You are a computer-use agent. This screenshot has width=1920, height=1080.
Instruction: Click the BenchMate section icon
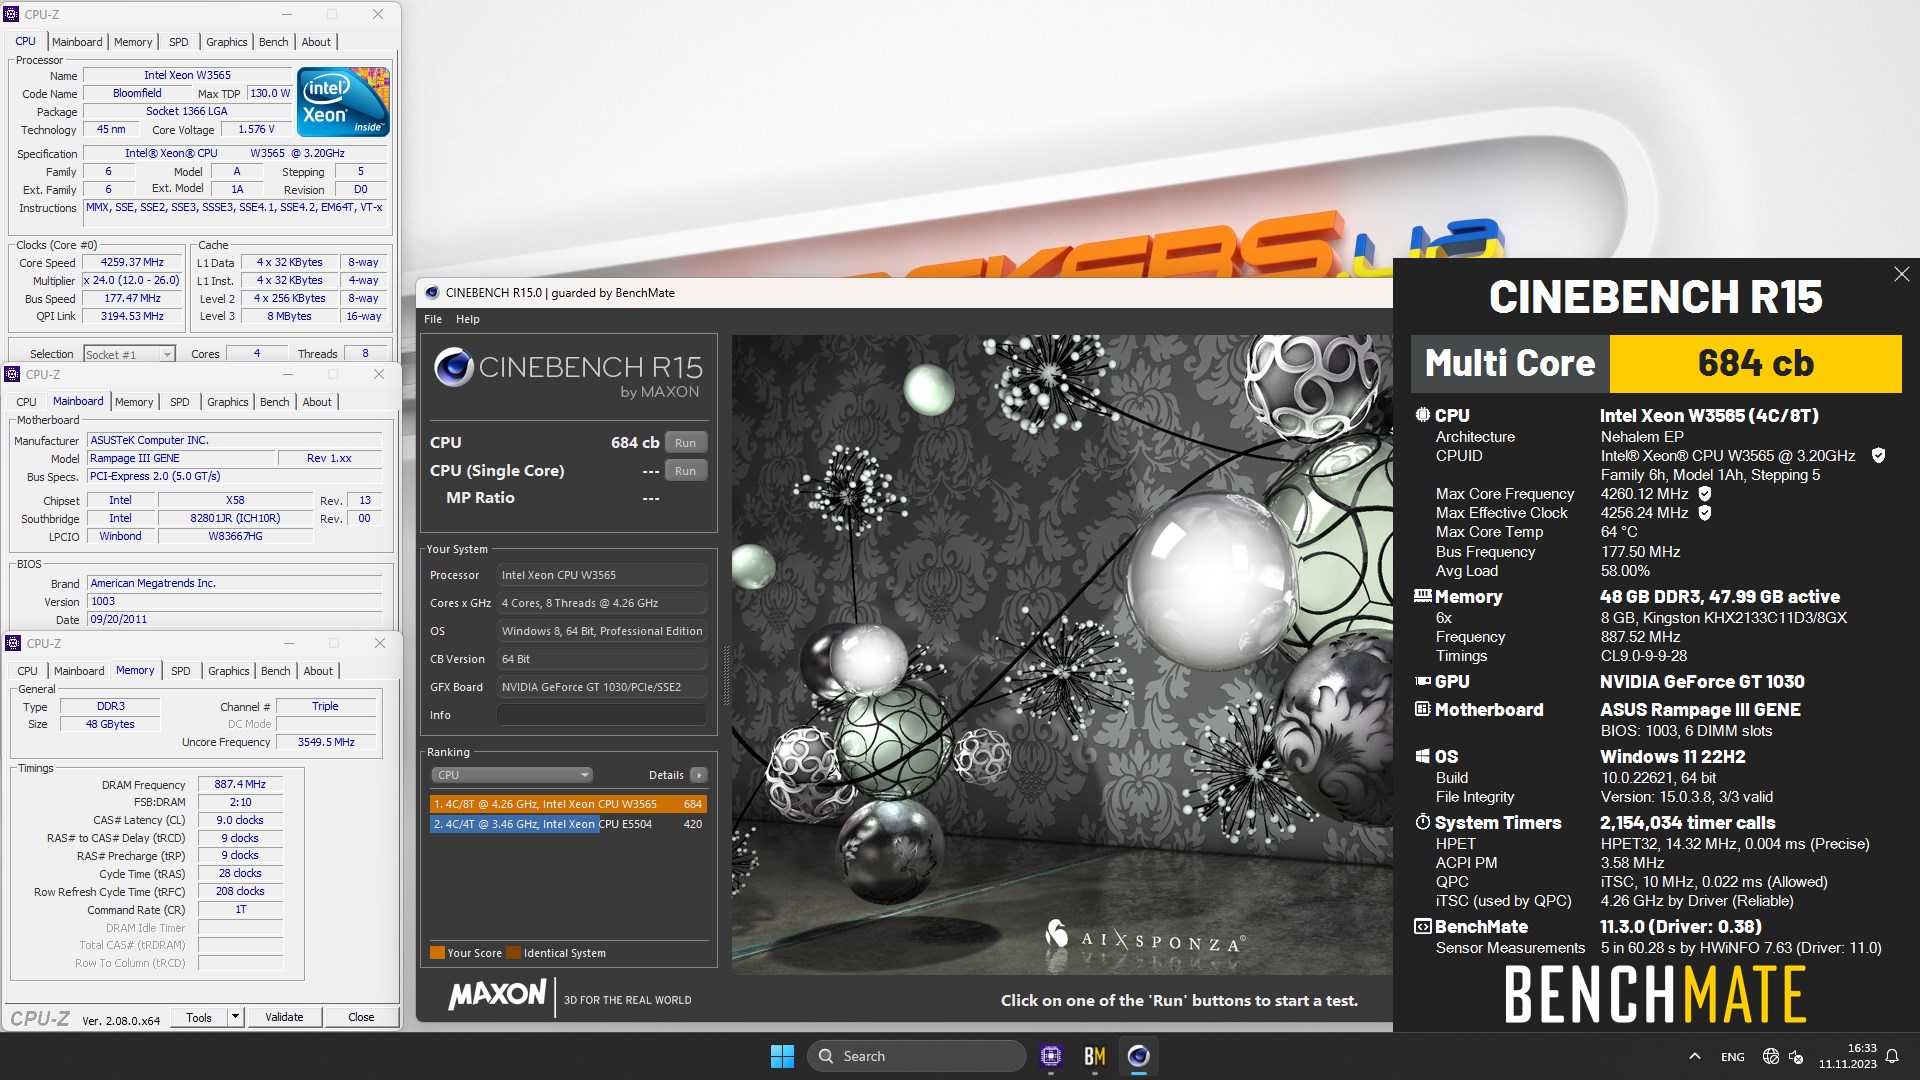point(1422,927)
